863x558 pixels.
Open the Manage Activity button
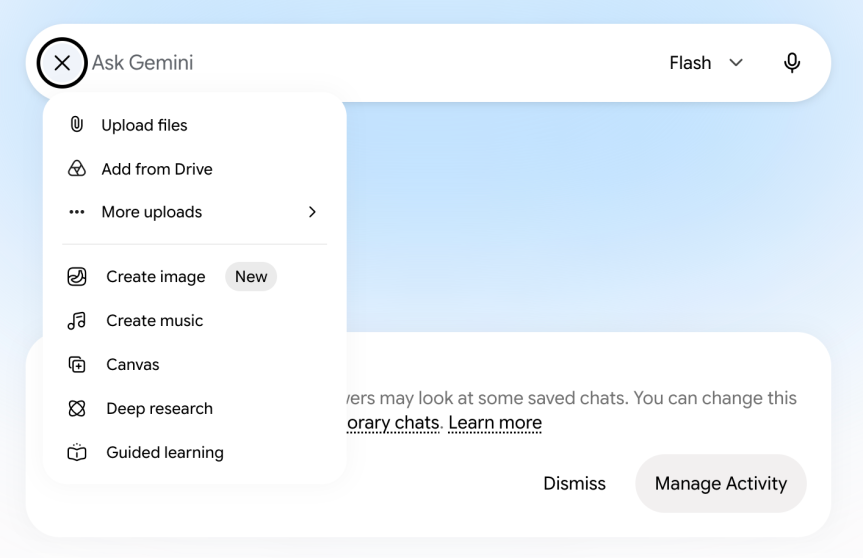[720, 483]
